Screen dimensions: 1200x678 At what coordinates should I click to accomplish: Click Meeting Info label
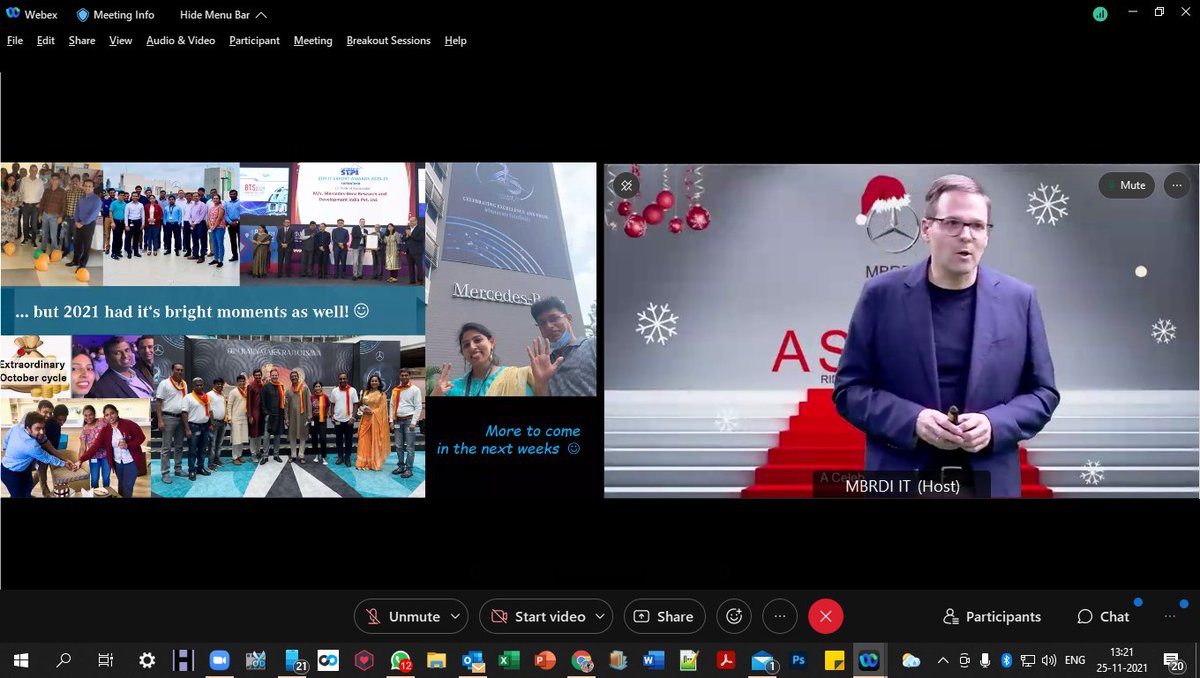[x=125, y=15]
